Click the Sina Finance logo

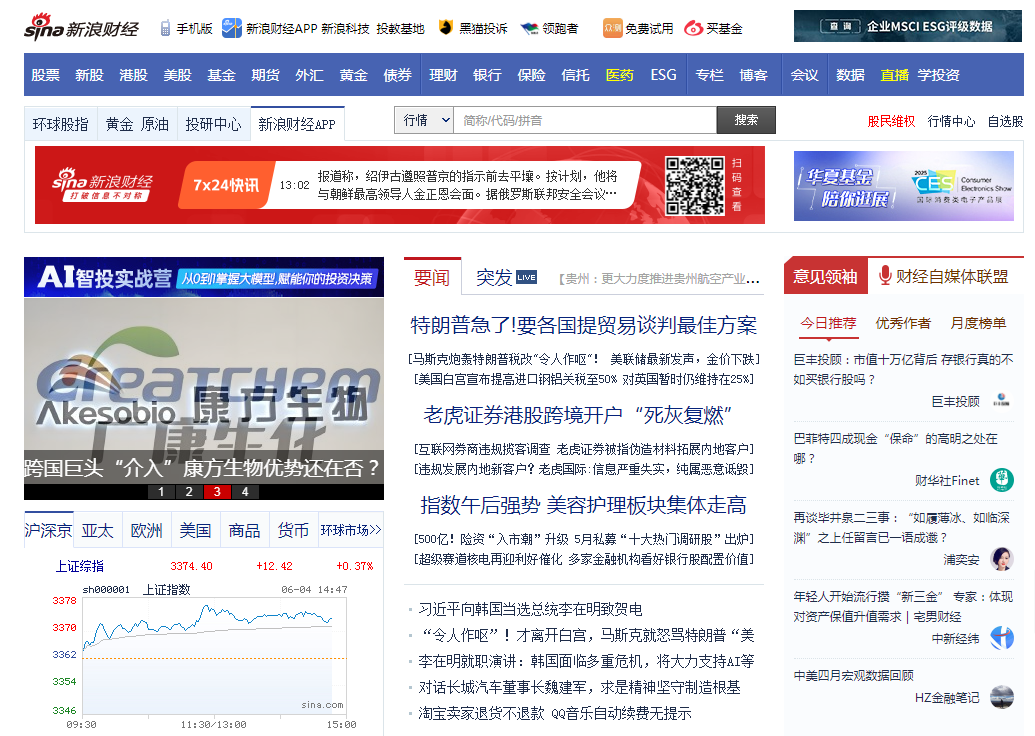tap(81, 28)
